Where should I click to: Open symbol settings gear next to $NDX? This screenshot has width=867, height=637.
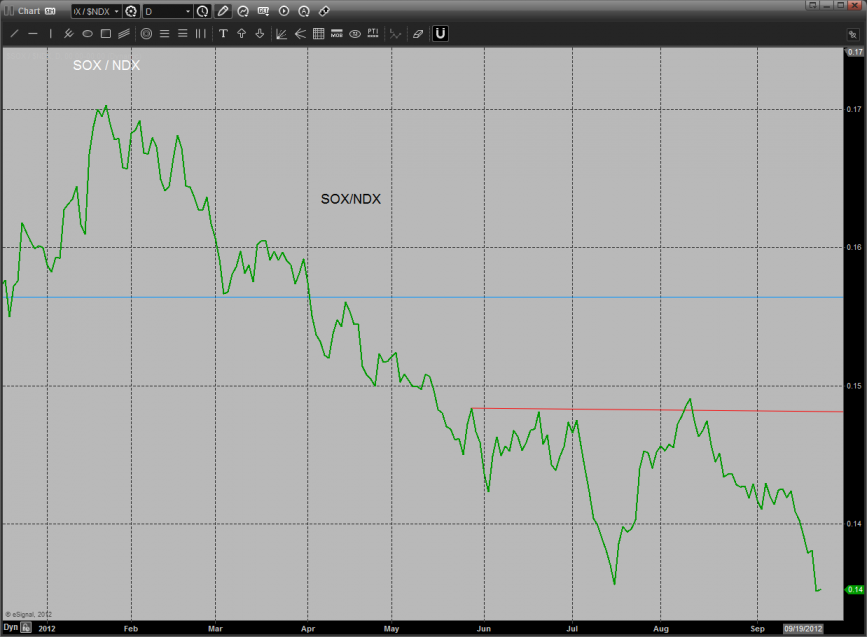pos(131,11)
